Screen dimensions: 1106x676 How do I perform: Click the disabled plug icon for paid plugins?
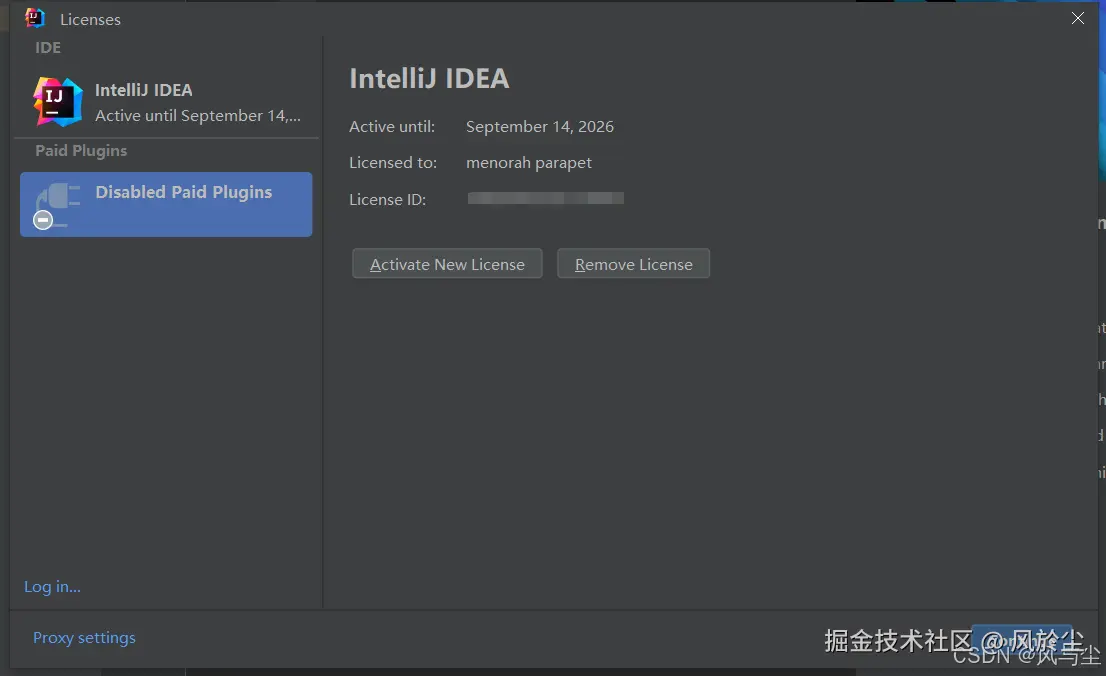(x=56, y=205)
